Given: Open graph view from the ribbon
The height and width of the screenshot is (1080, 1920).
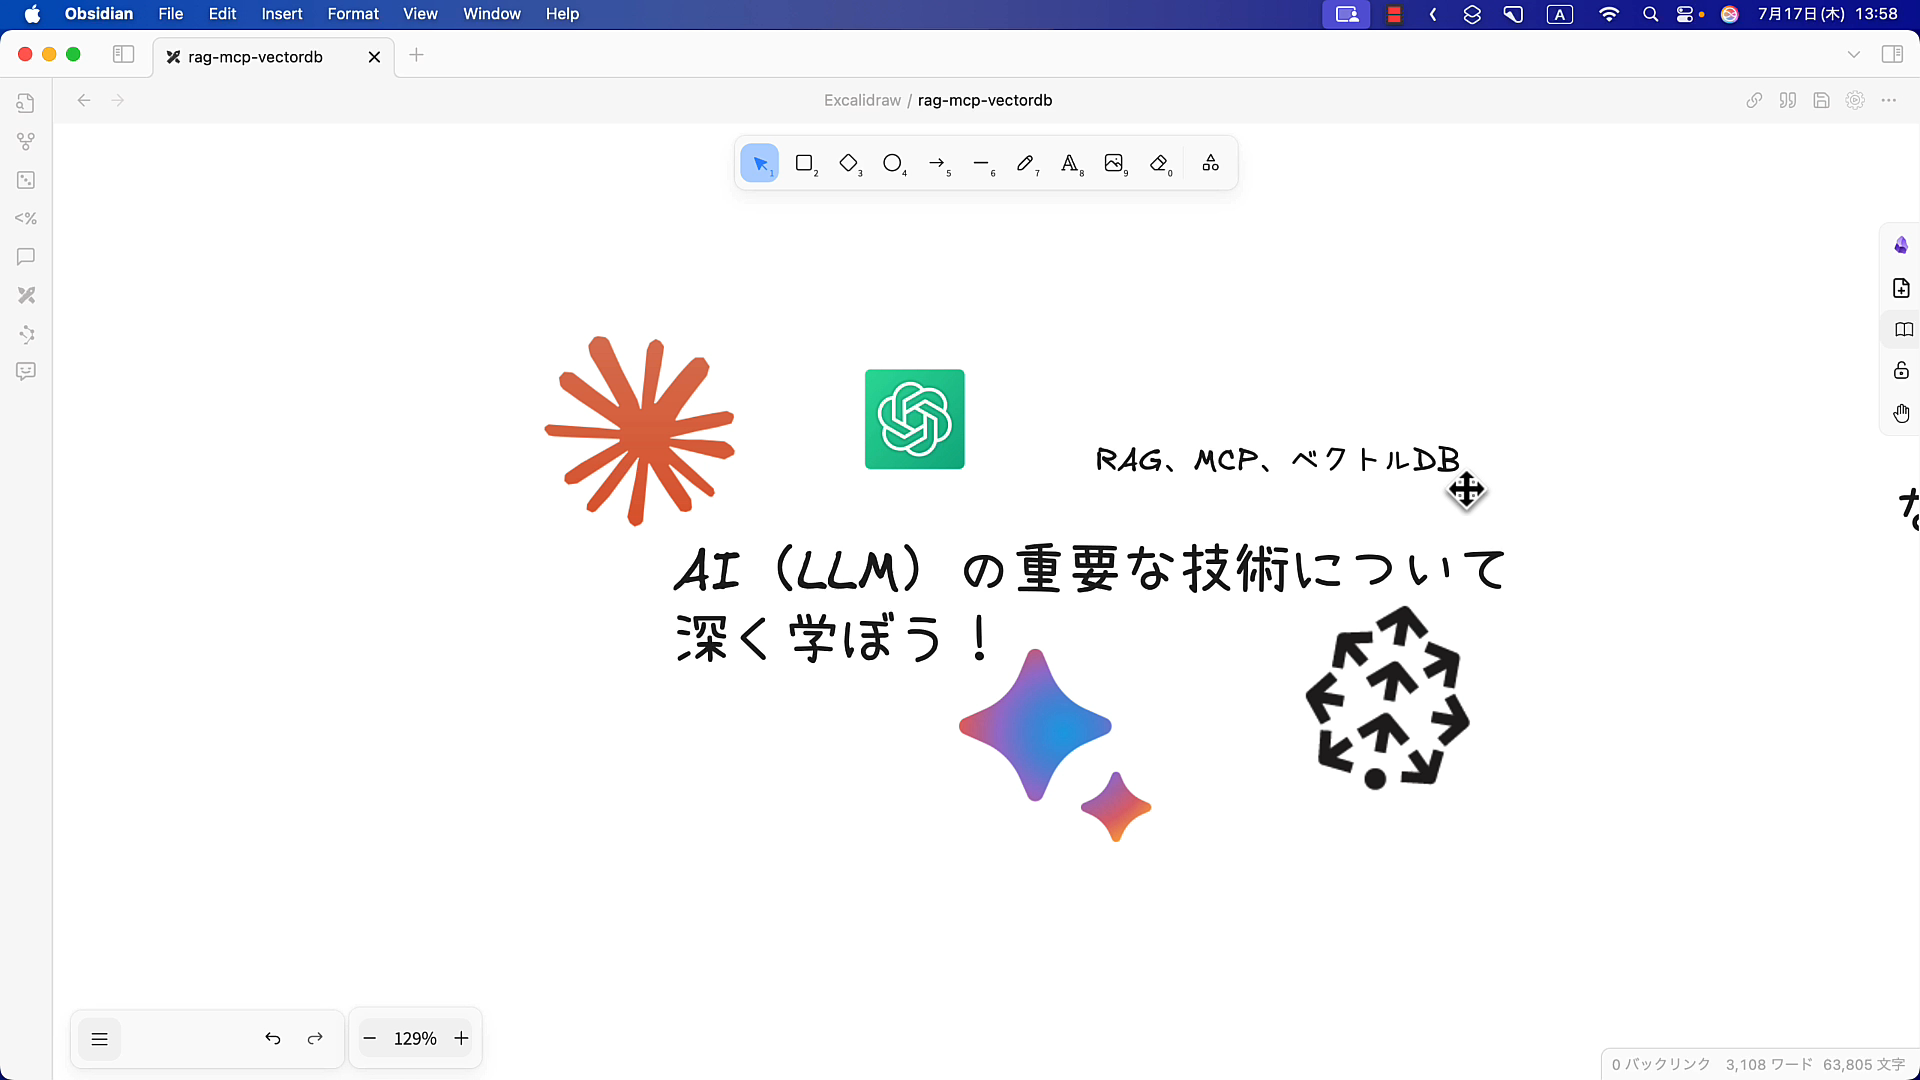Looking at the screenshot, I should click(x=26, y=141).
